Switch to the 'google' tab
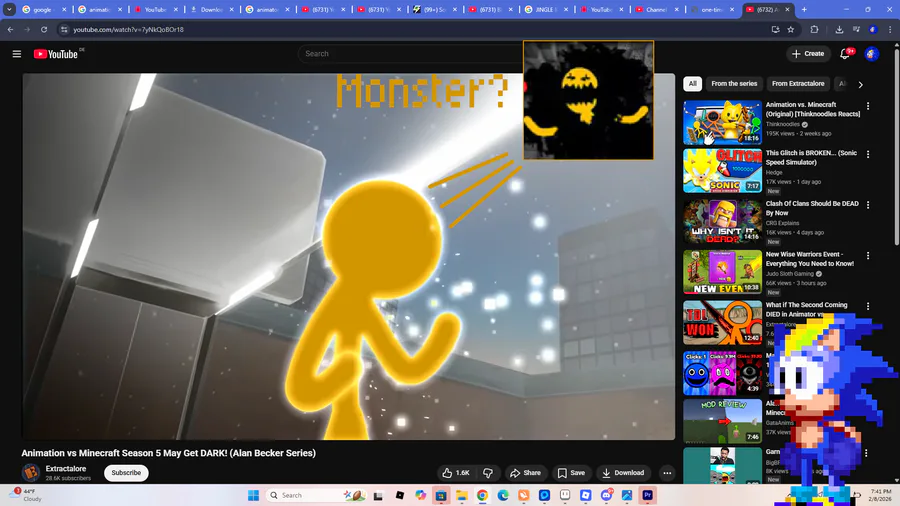The image size is (900, 506). (x=43, y=9)
